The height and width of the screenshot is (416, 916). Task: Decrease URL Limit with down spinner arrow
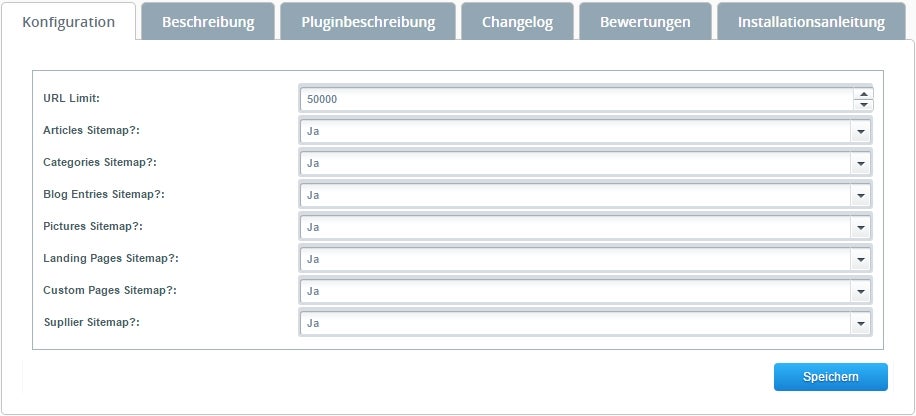[x=863, y=105]
